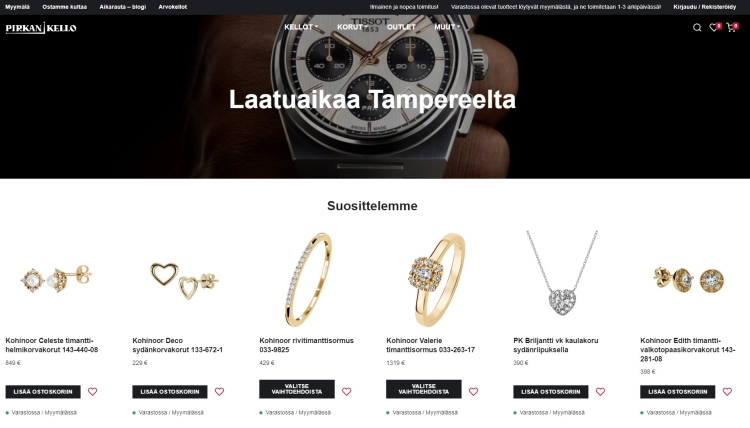This screenshot has height=428, width=750.
Task: Heart the Kohinoor Edith earrings
Action: [x=728, y=392]
